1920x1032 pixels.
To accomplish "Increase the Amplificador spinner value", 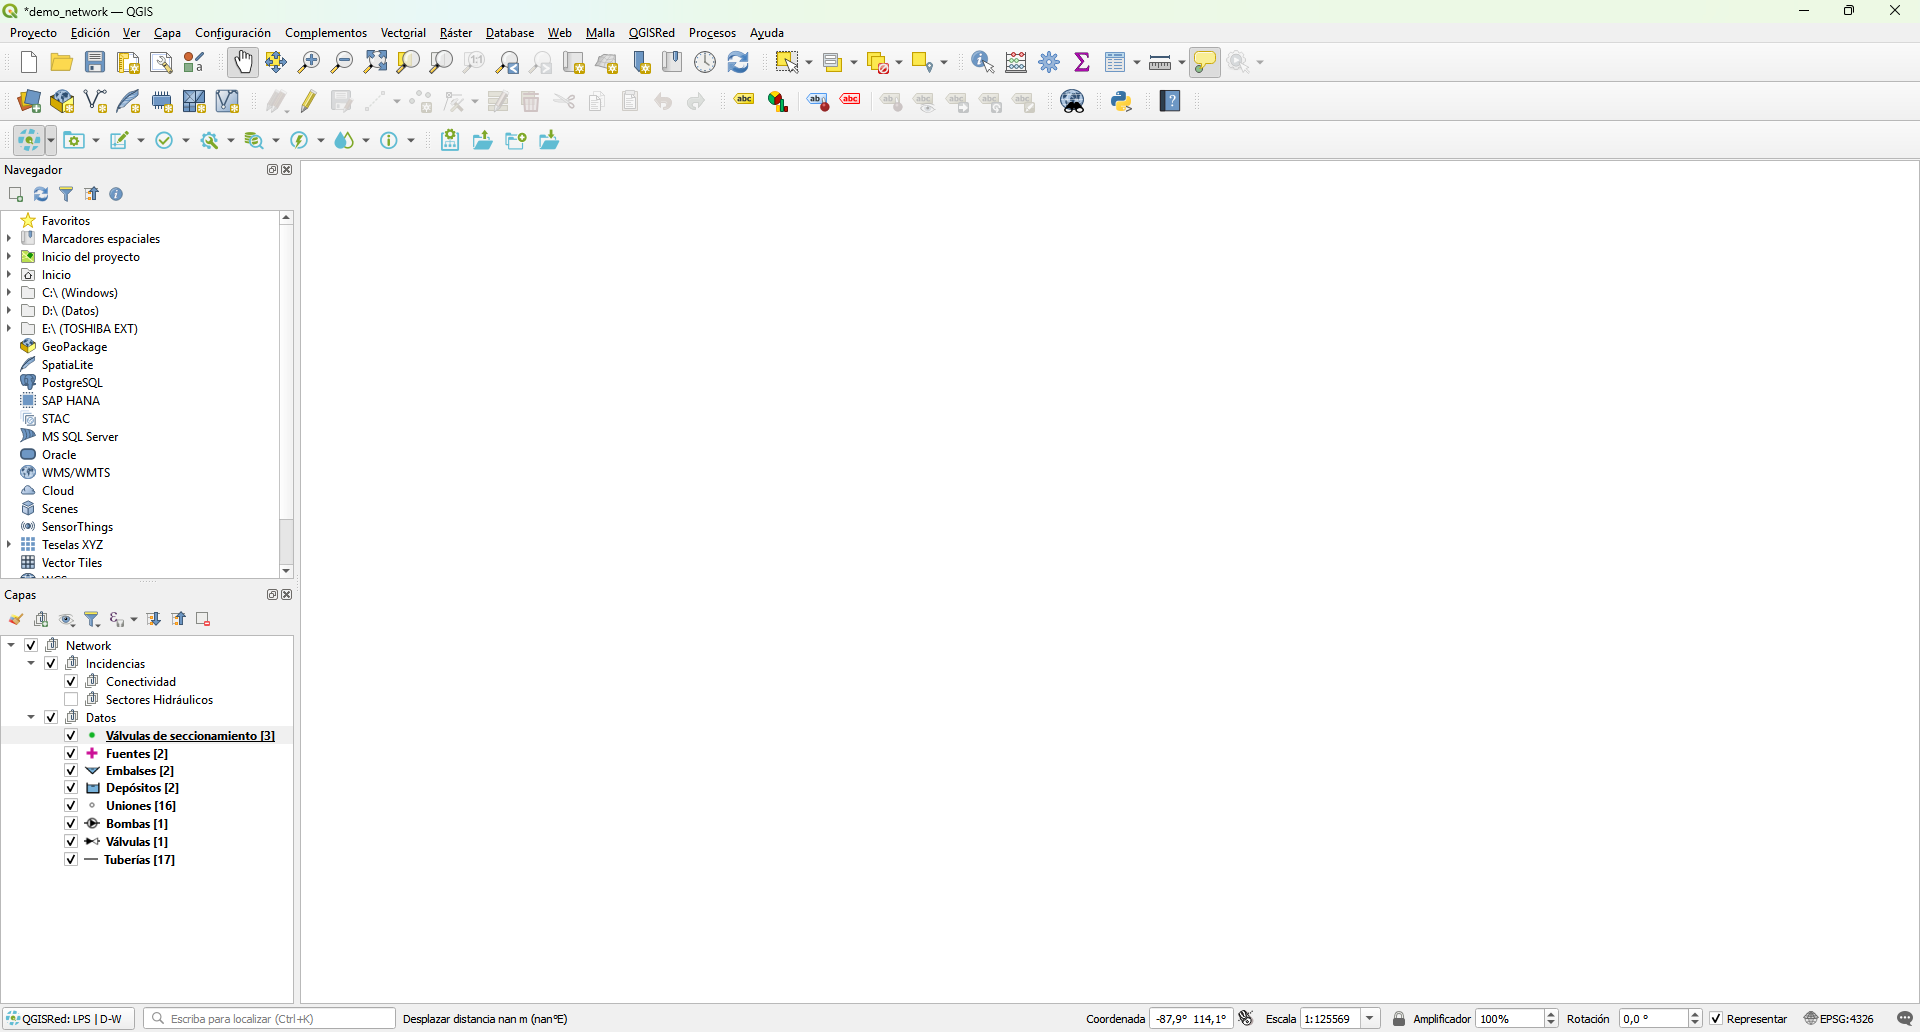I will [1552, 1015].
